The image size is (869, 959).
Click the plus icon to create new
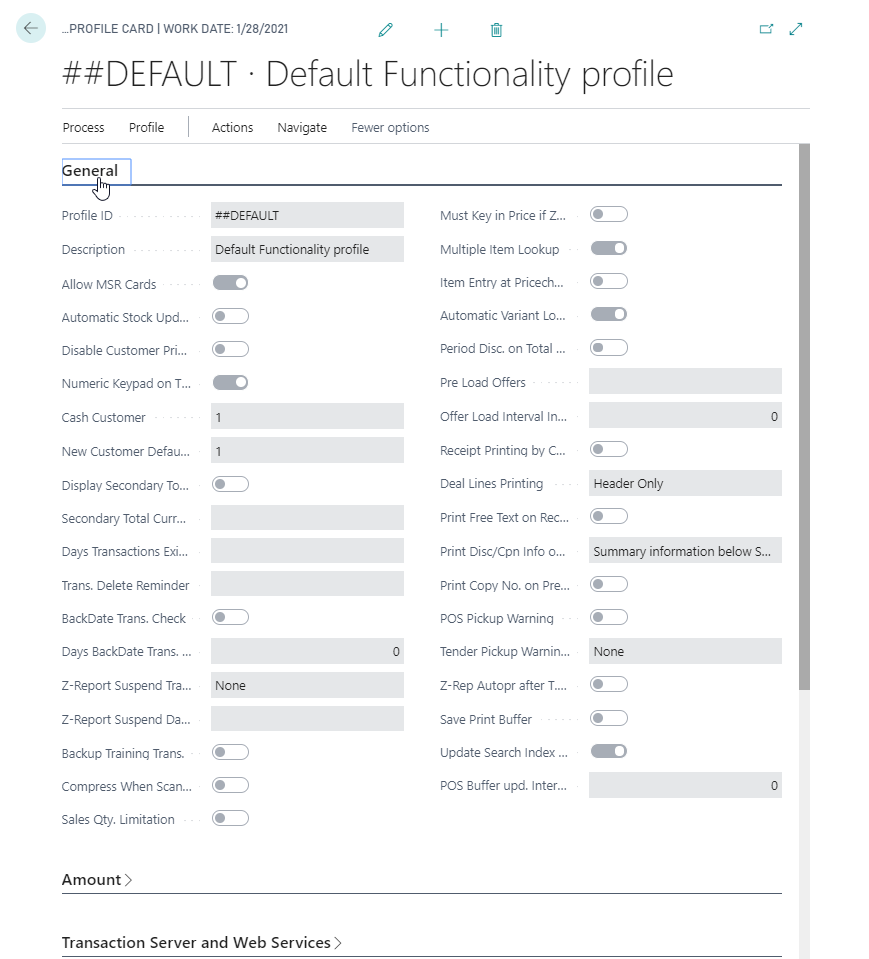coord(441,30)
